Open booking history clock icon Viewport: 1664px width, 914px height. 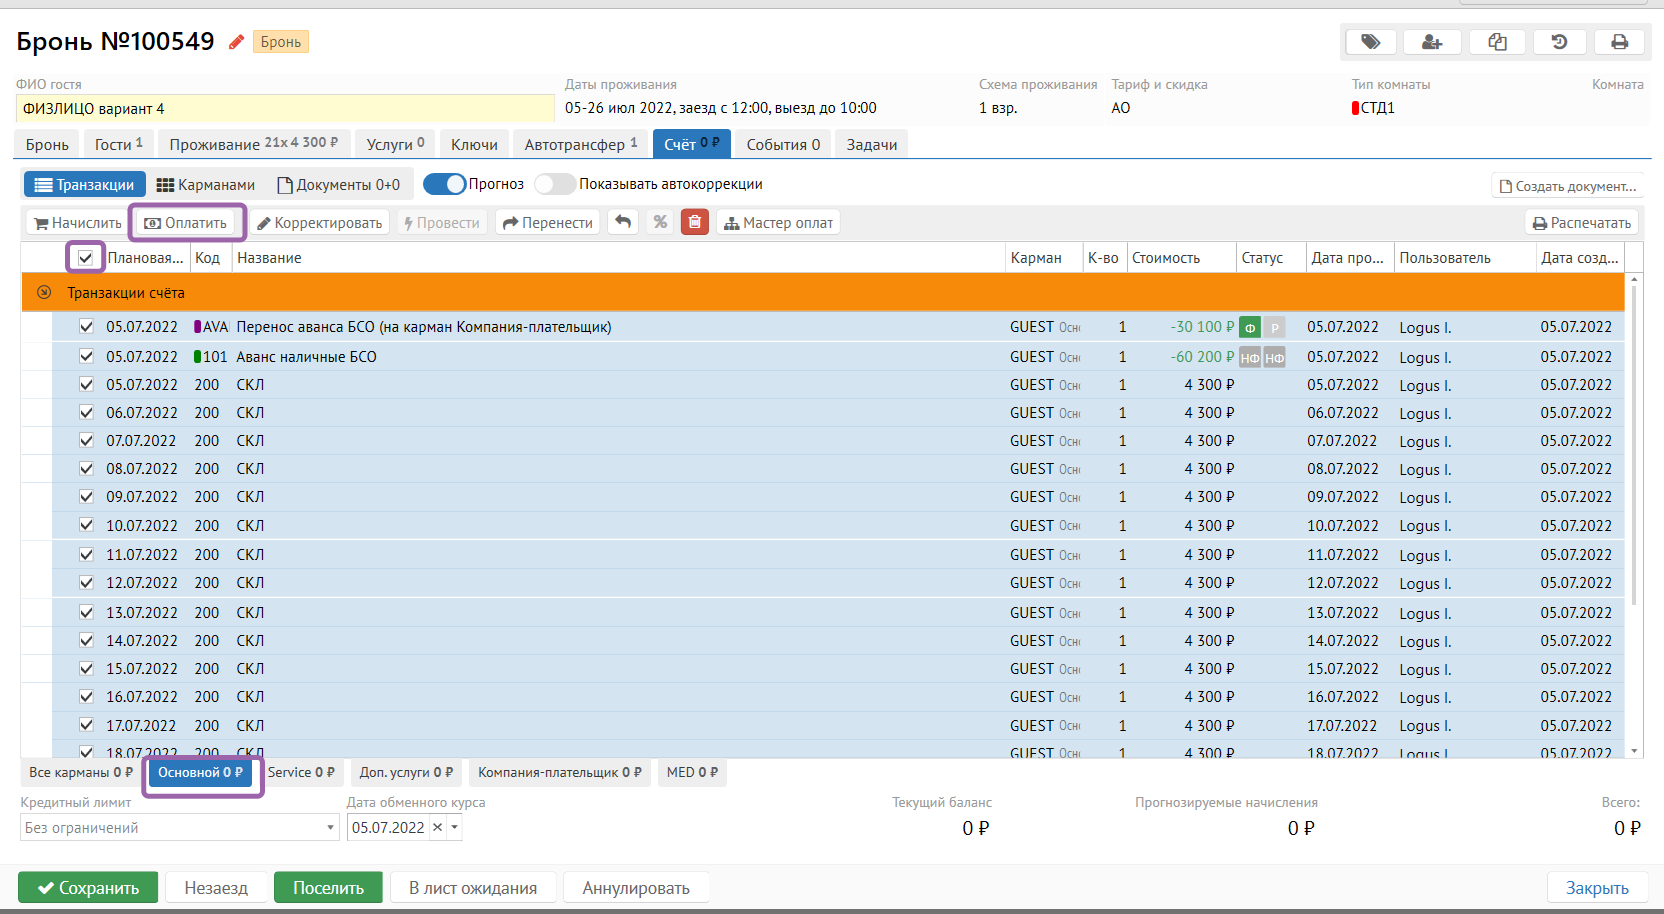coord(1559,42)
